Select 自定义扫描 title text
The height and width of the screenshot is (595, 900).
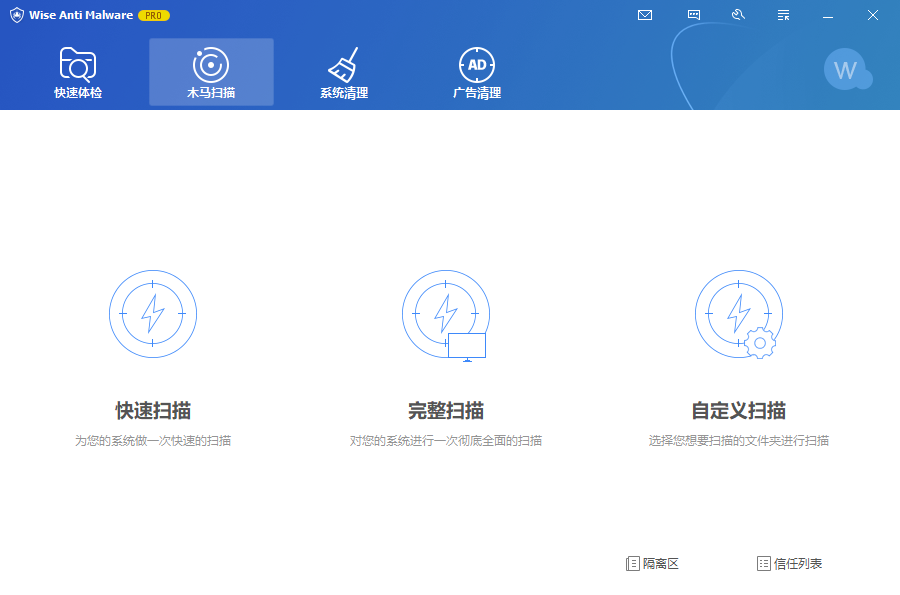[x=739, y=411]
